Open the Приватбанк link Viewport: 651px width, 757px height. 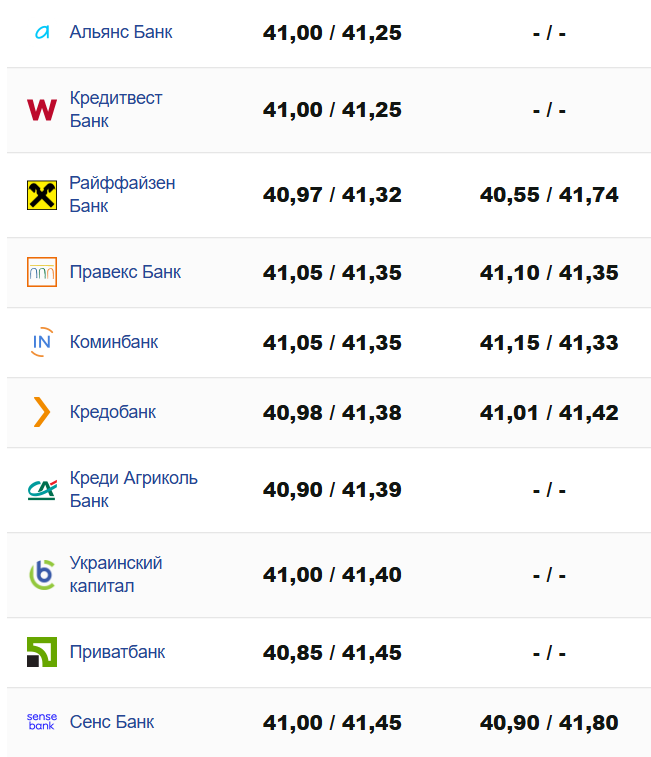point(117,652)
